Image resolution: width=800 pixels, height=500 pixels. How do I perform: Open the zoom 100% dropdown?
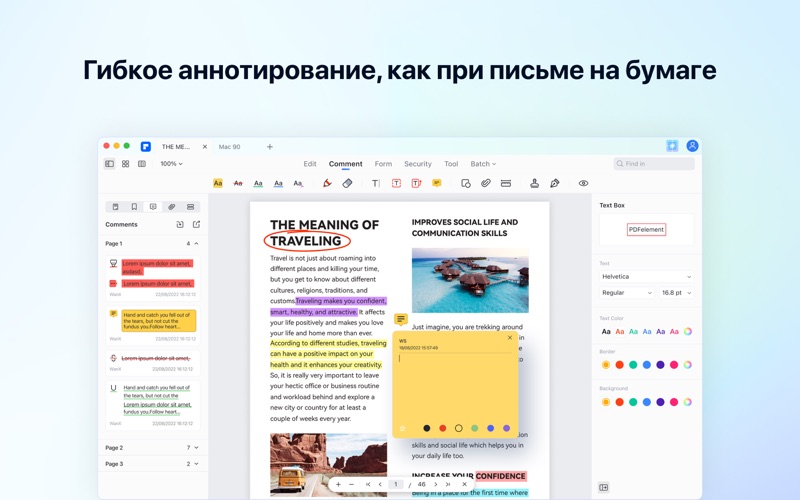point(171,164)
